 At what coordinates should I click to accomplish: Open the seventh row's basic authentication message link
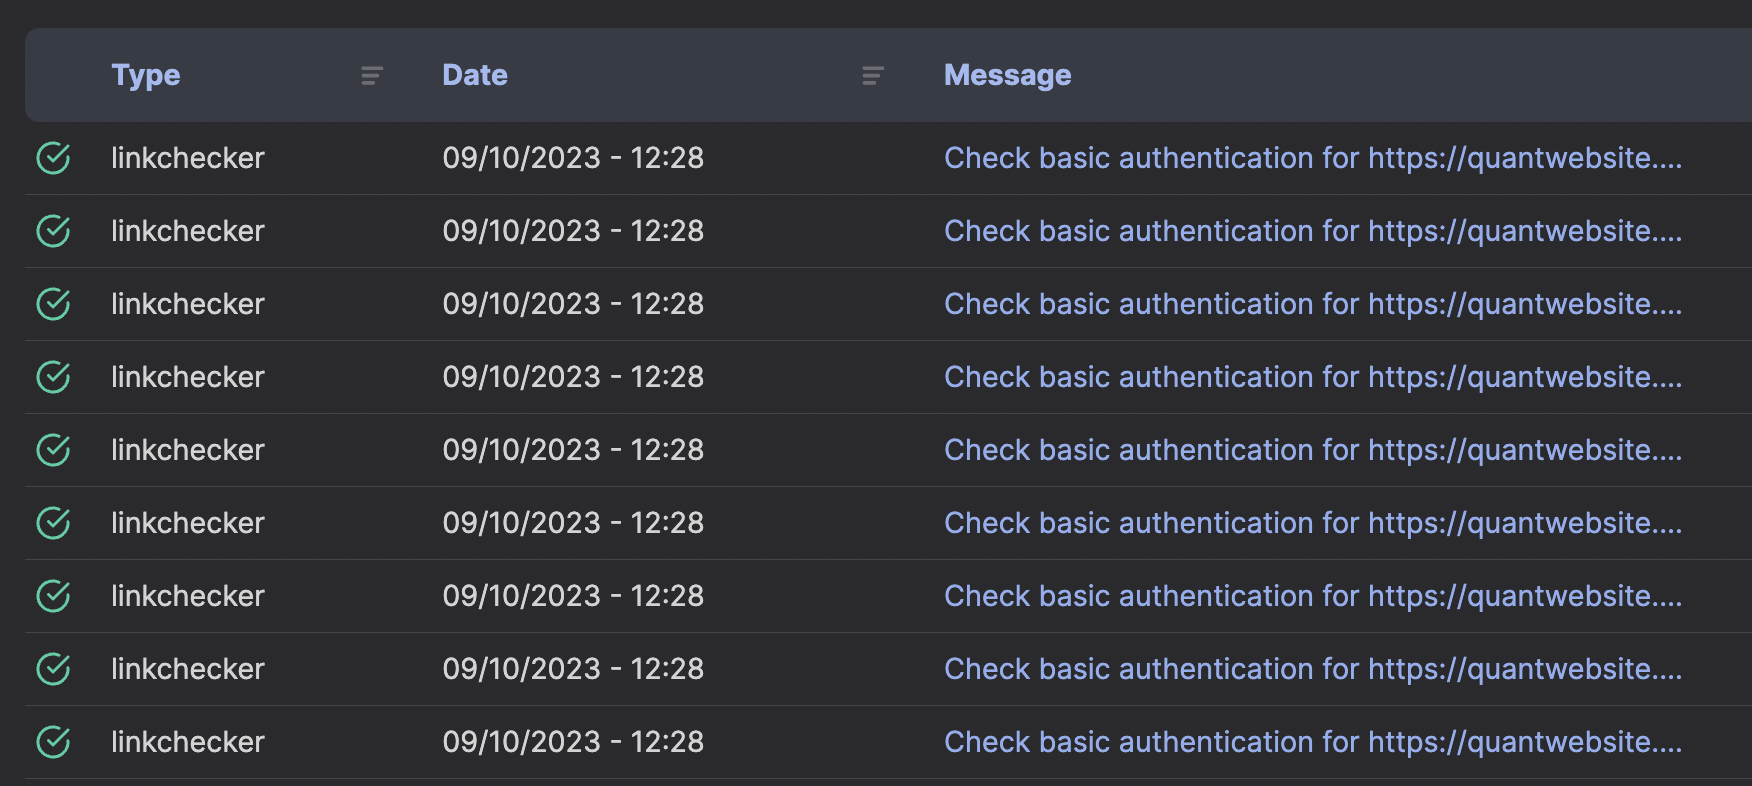pos(1312,596)
